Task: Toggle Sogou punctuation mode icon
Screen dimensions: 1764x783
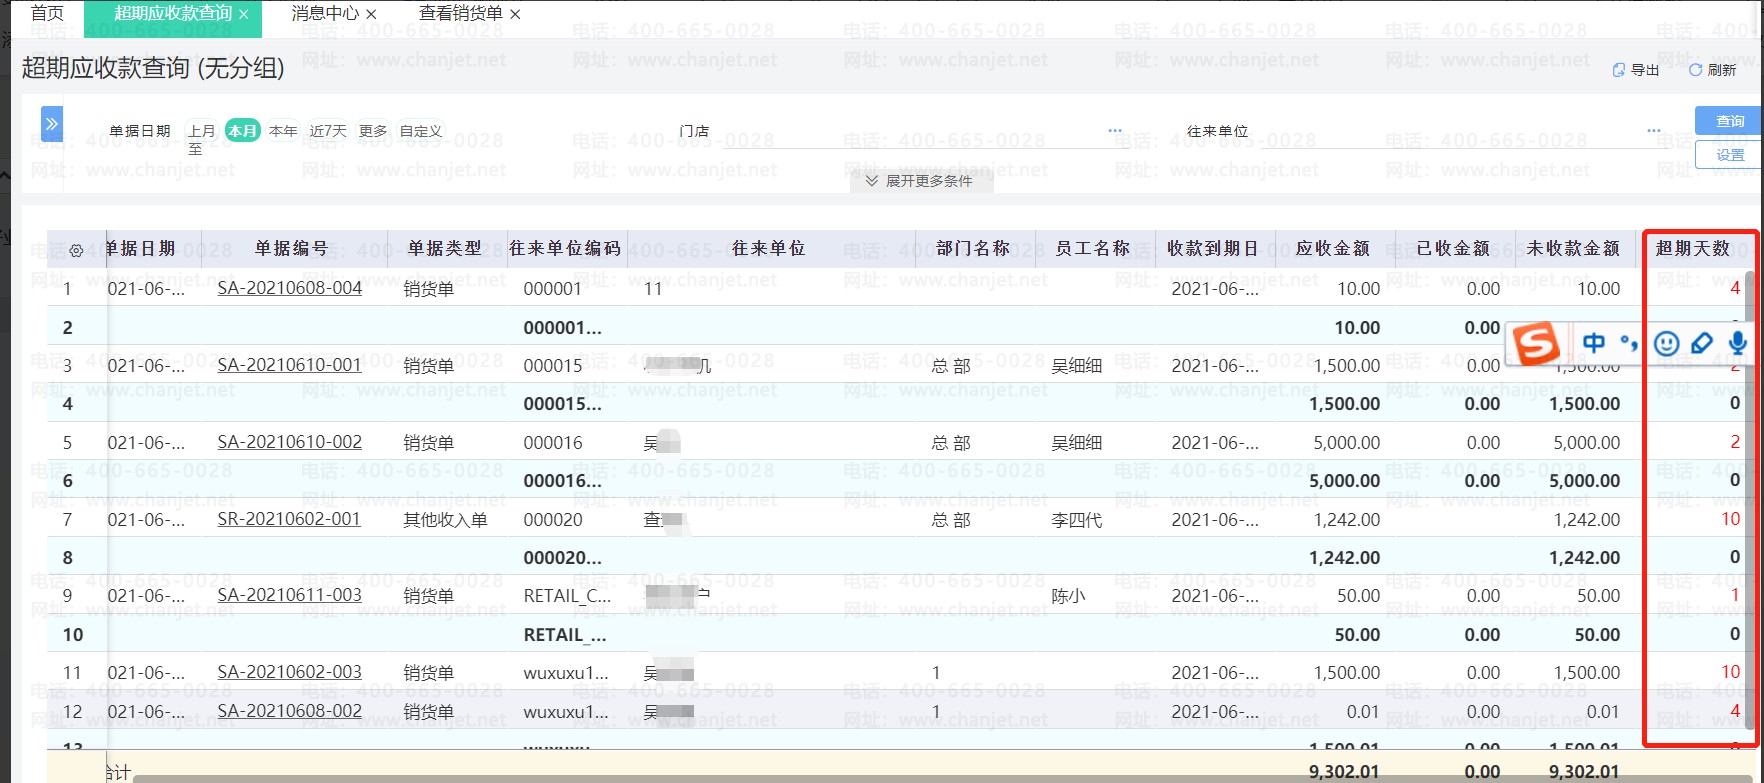Action: click(1630, 344)
